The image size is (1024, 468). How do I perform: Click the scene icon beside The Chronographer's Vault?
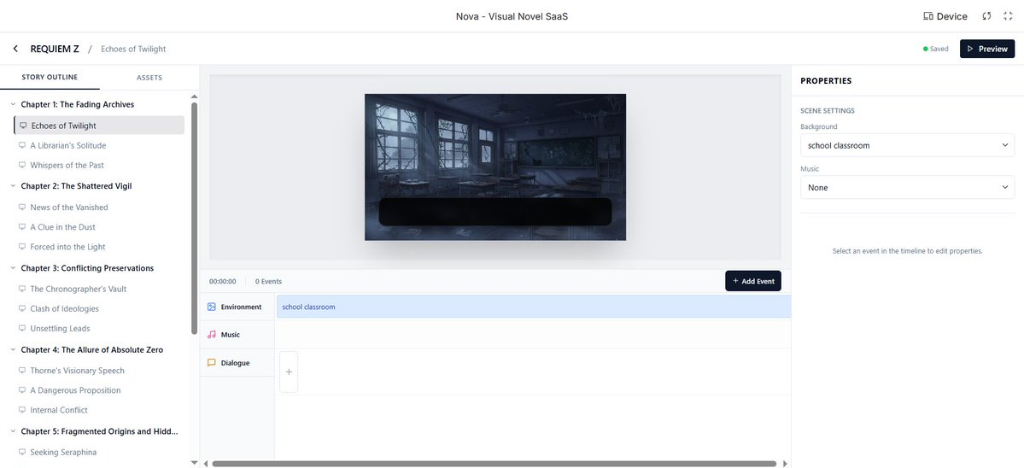pyautogui.click(x=22, y=289)
